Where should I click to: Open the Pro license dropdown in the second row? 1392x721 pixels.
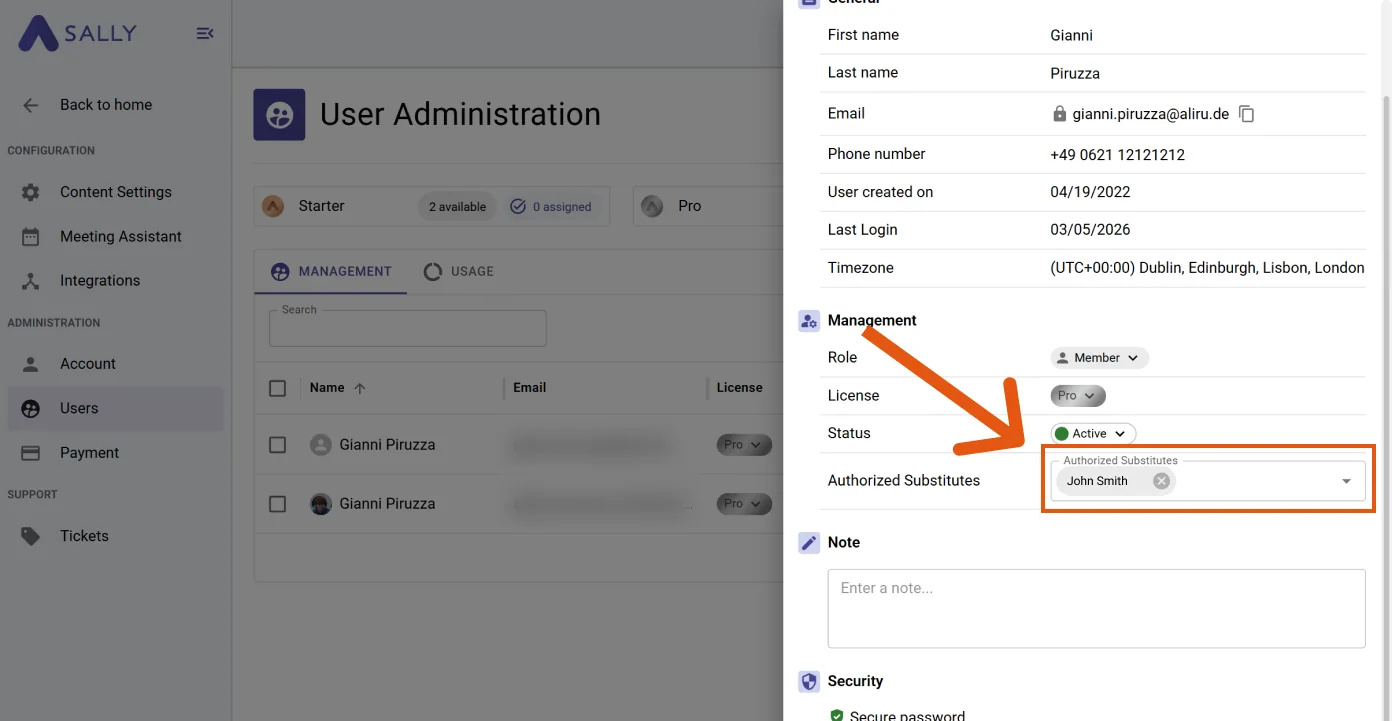(x=744, y=504)
